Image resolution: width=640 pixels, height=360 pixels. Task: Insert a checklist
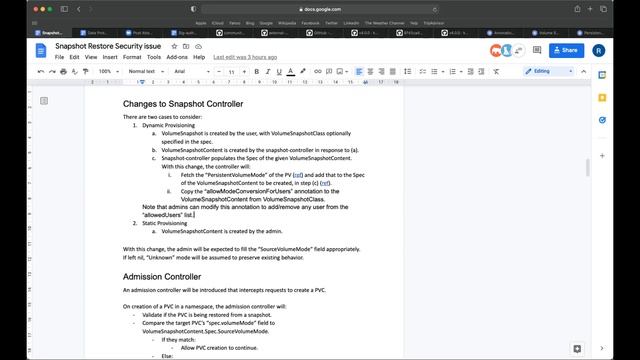[x=423, y=71]
